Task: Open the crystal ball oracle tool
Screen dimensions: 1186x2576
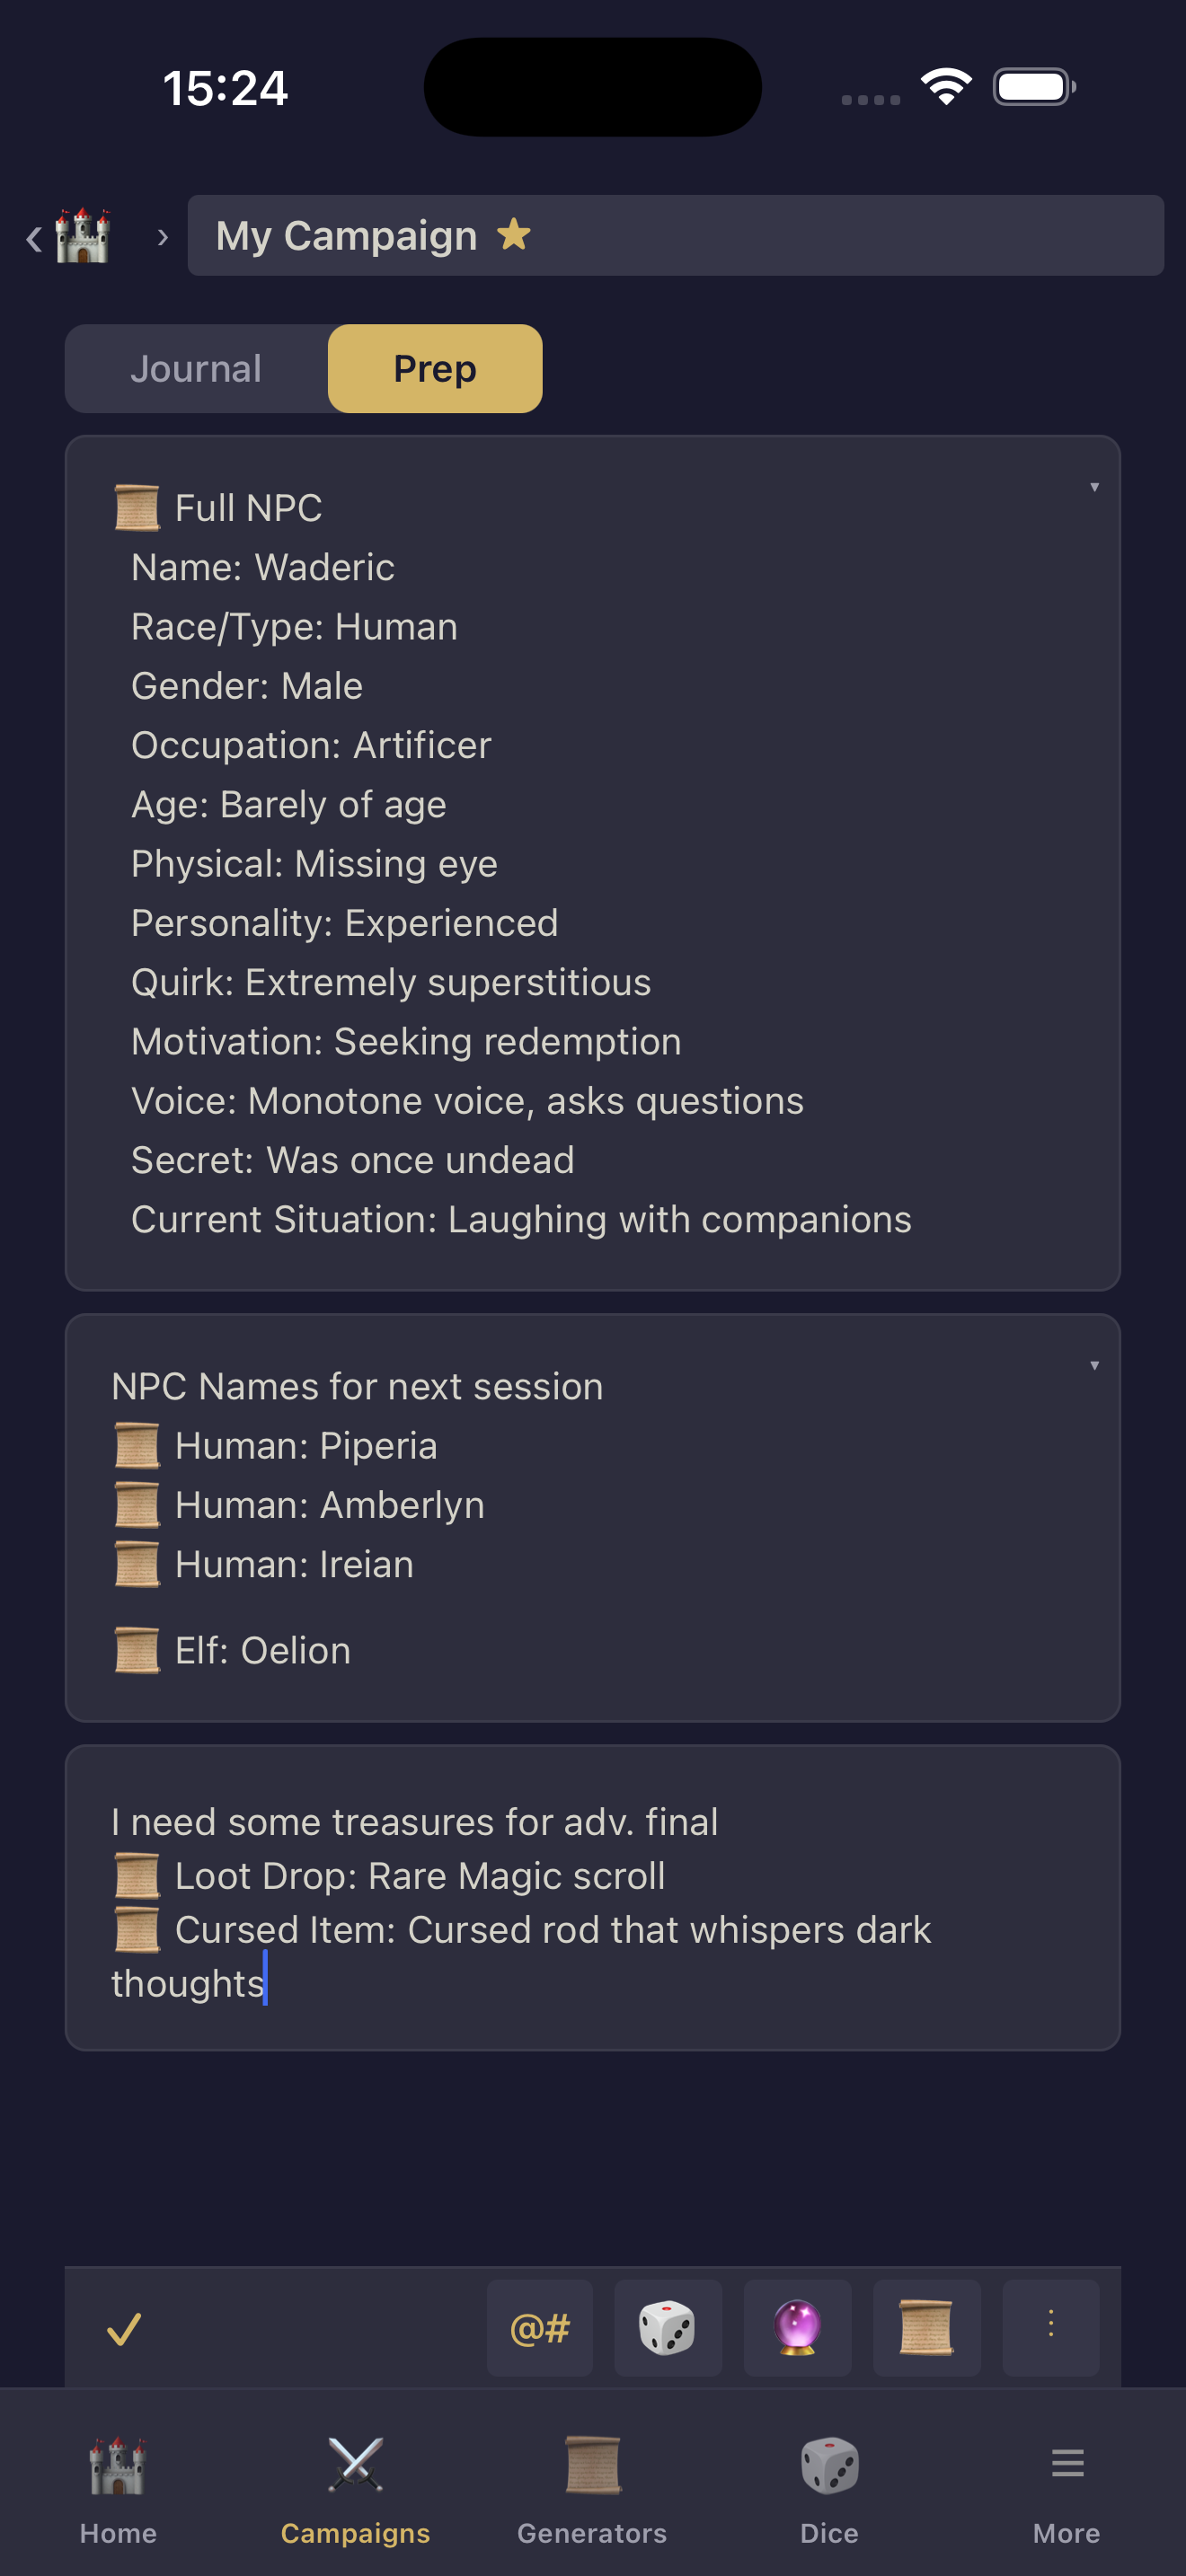Action: pos(797,2329)
